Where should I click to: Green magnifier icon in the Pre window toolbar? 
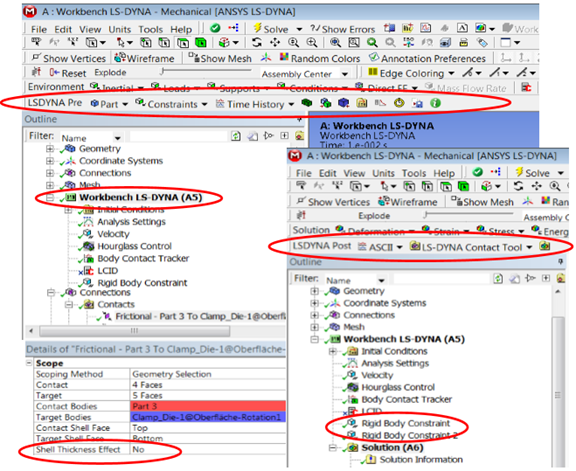pos(372,43)
